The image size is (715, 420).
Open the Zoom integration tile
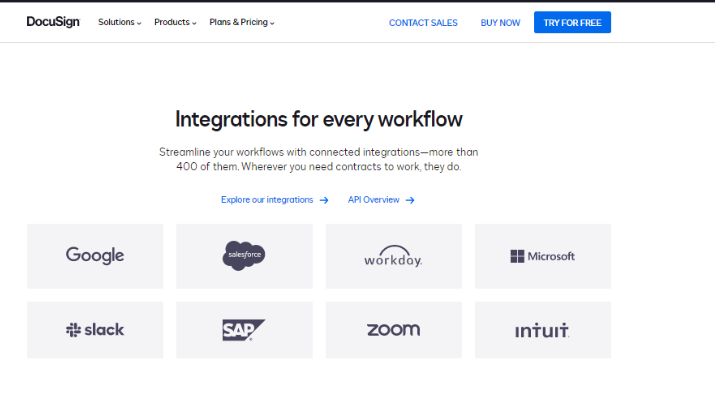[394, 330]
